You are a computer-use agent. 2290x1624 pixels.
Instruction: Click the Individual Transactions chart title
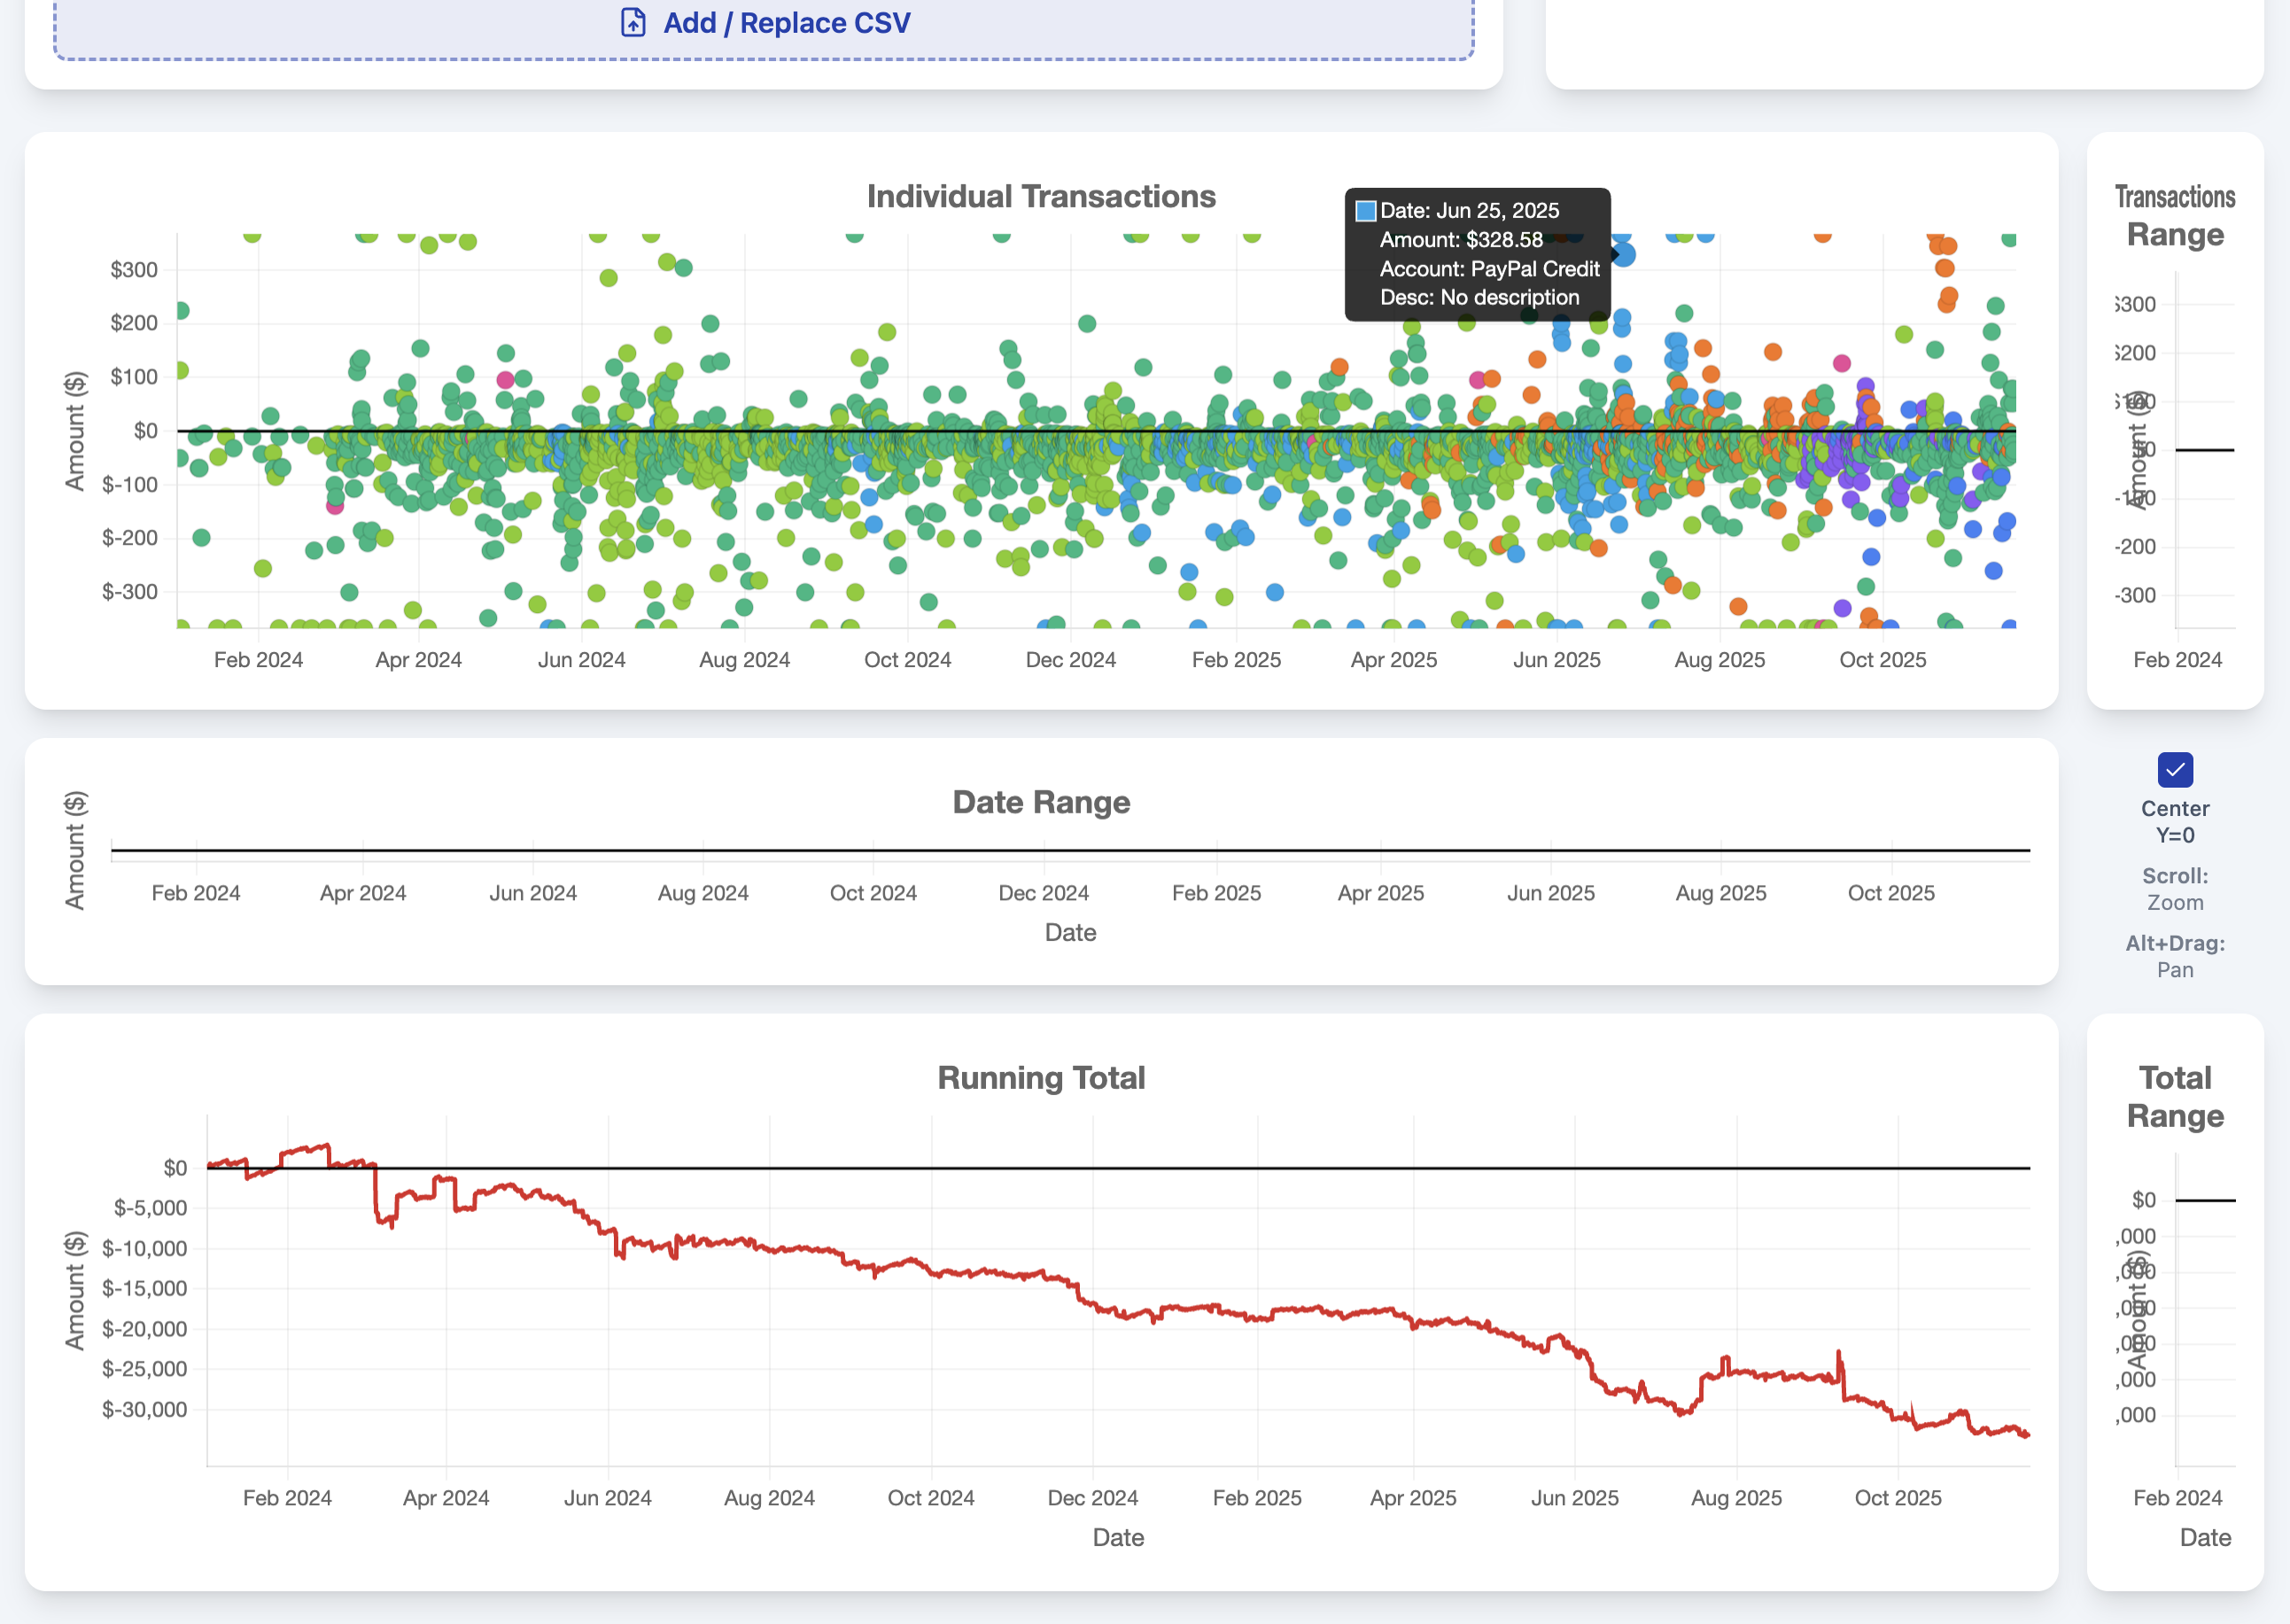1040,196
